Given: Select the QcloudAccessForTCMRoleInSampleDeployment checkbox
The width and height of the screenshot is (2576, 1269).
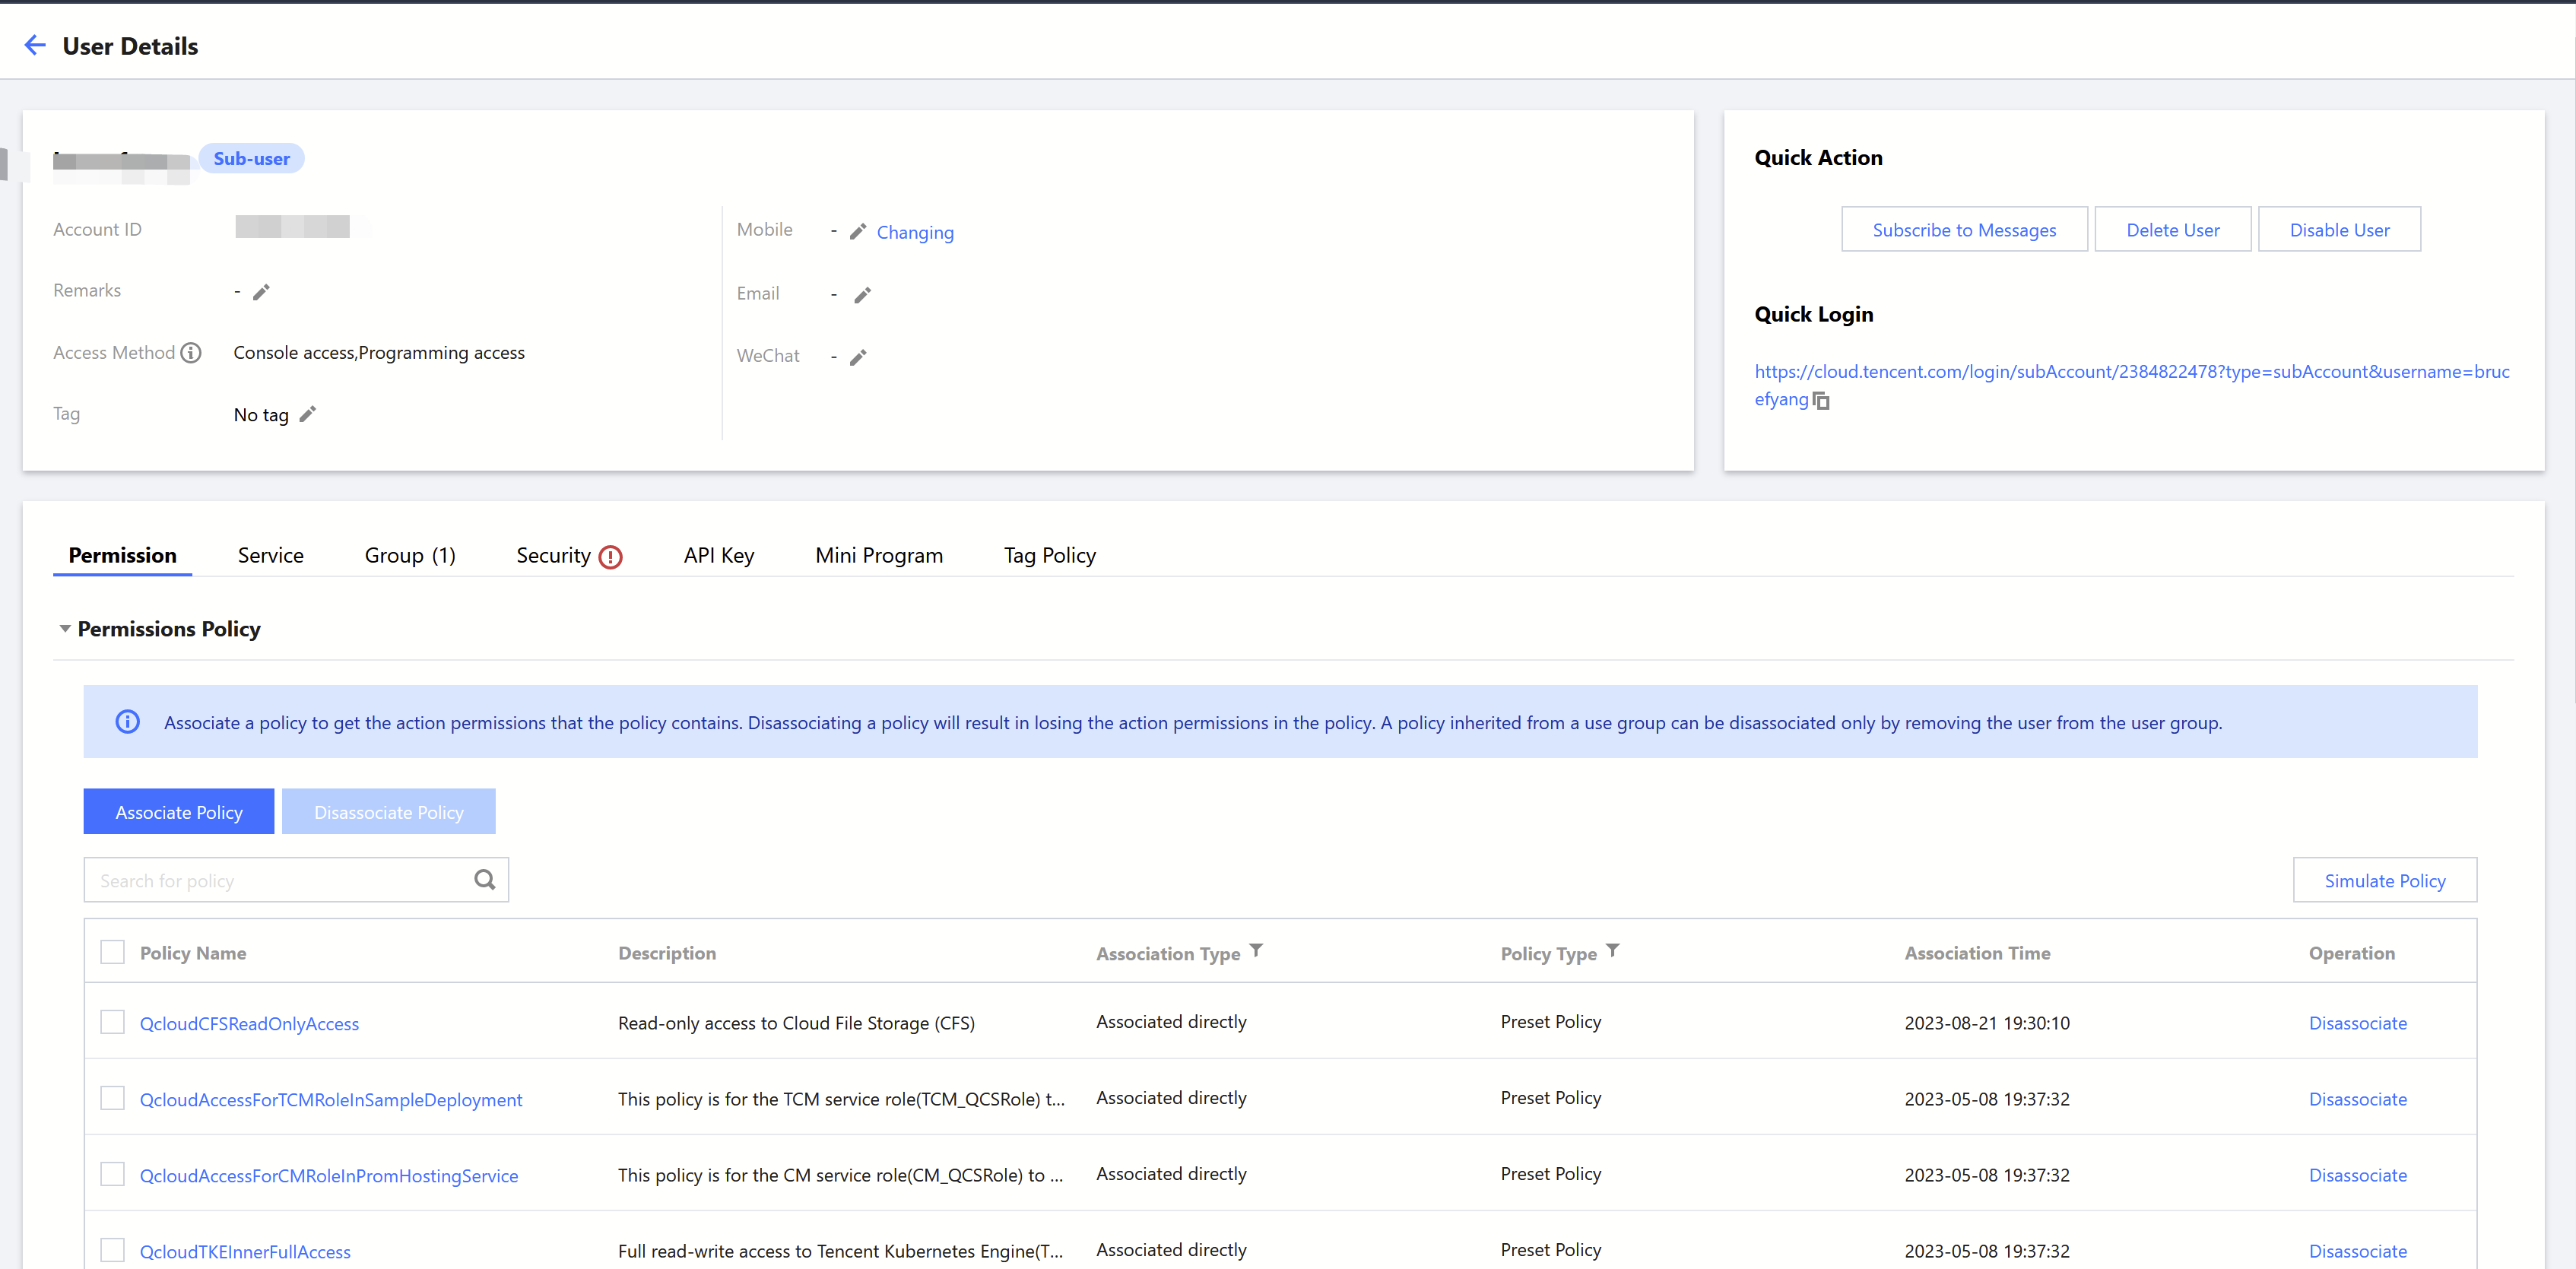Looking at the screenshot, I should point(113,1098).
